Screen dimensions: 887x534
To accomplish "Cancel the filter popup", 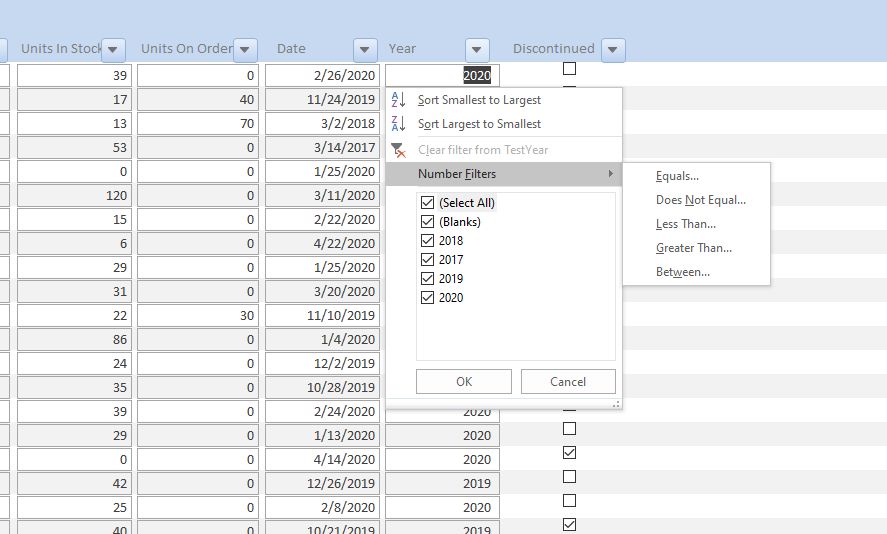I will click(568, 381).
